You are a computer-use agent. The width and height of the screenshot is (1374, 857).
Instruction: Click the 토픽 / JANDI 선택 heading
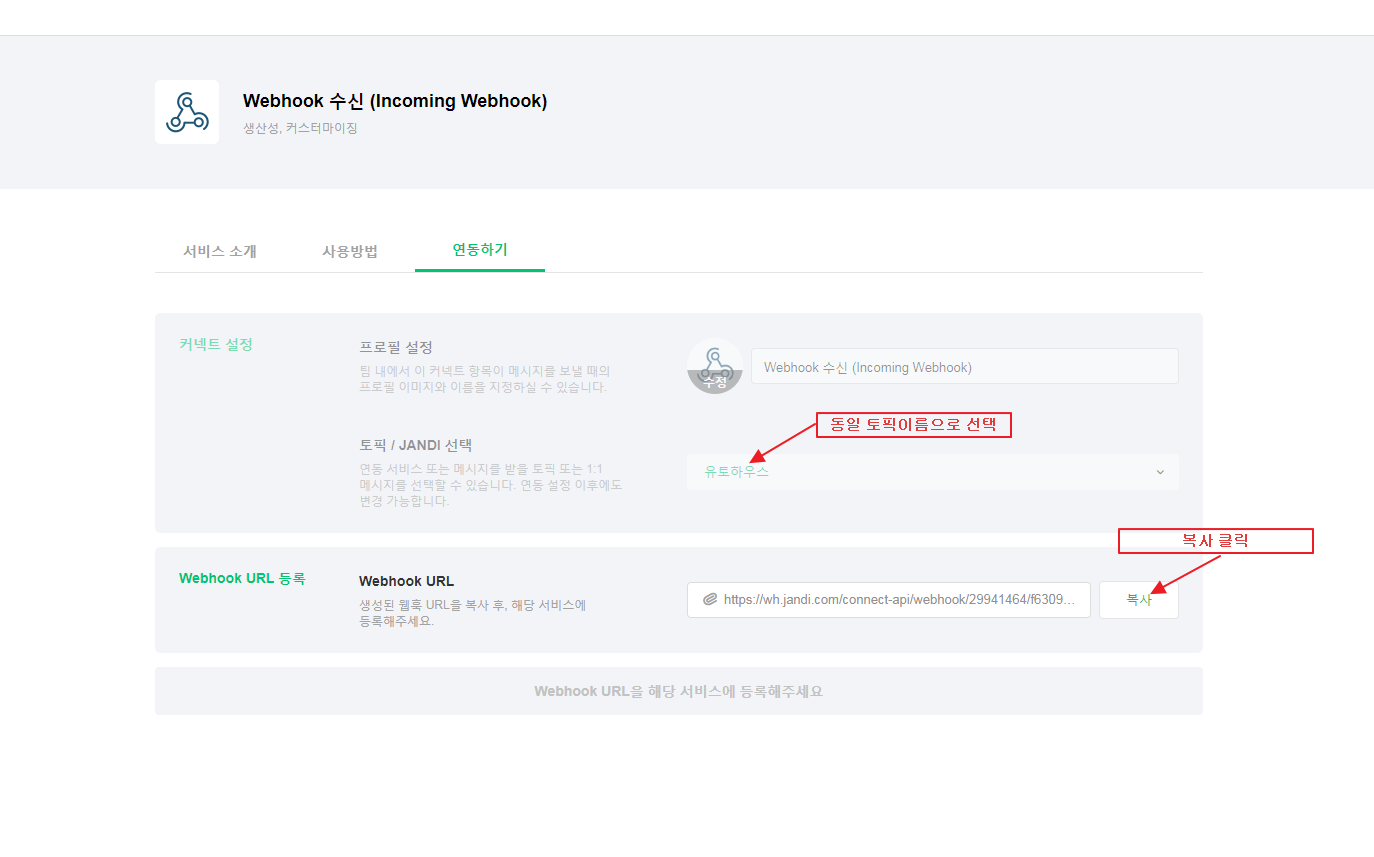415,445
